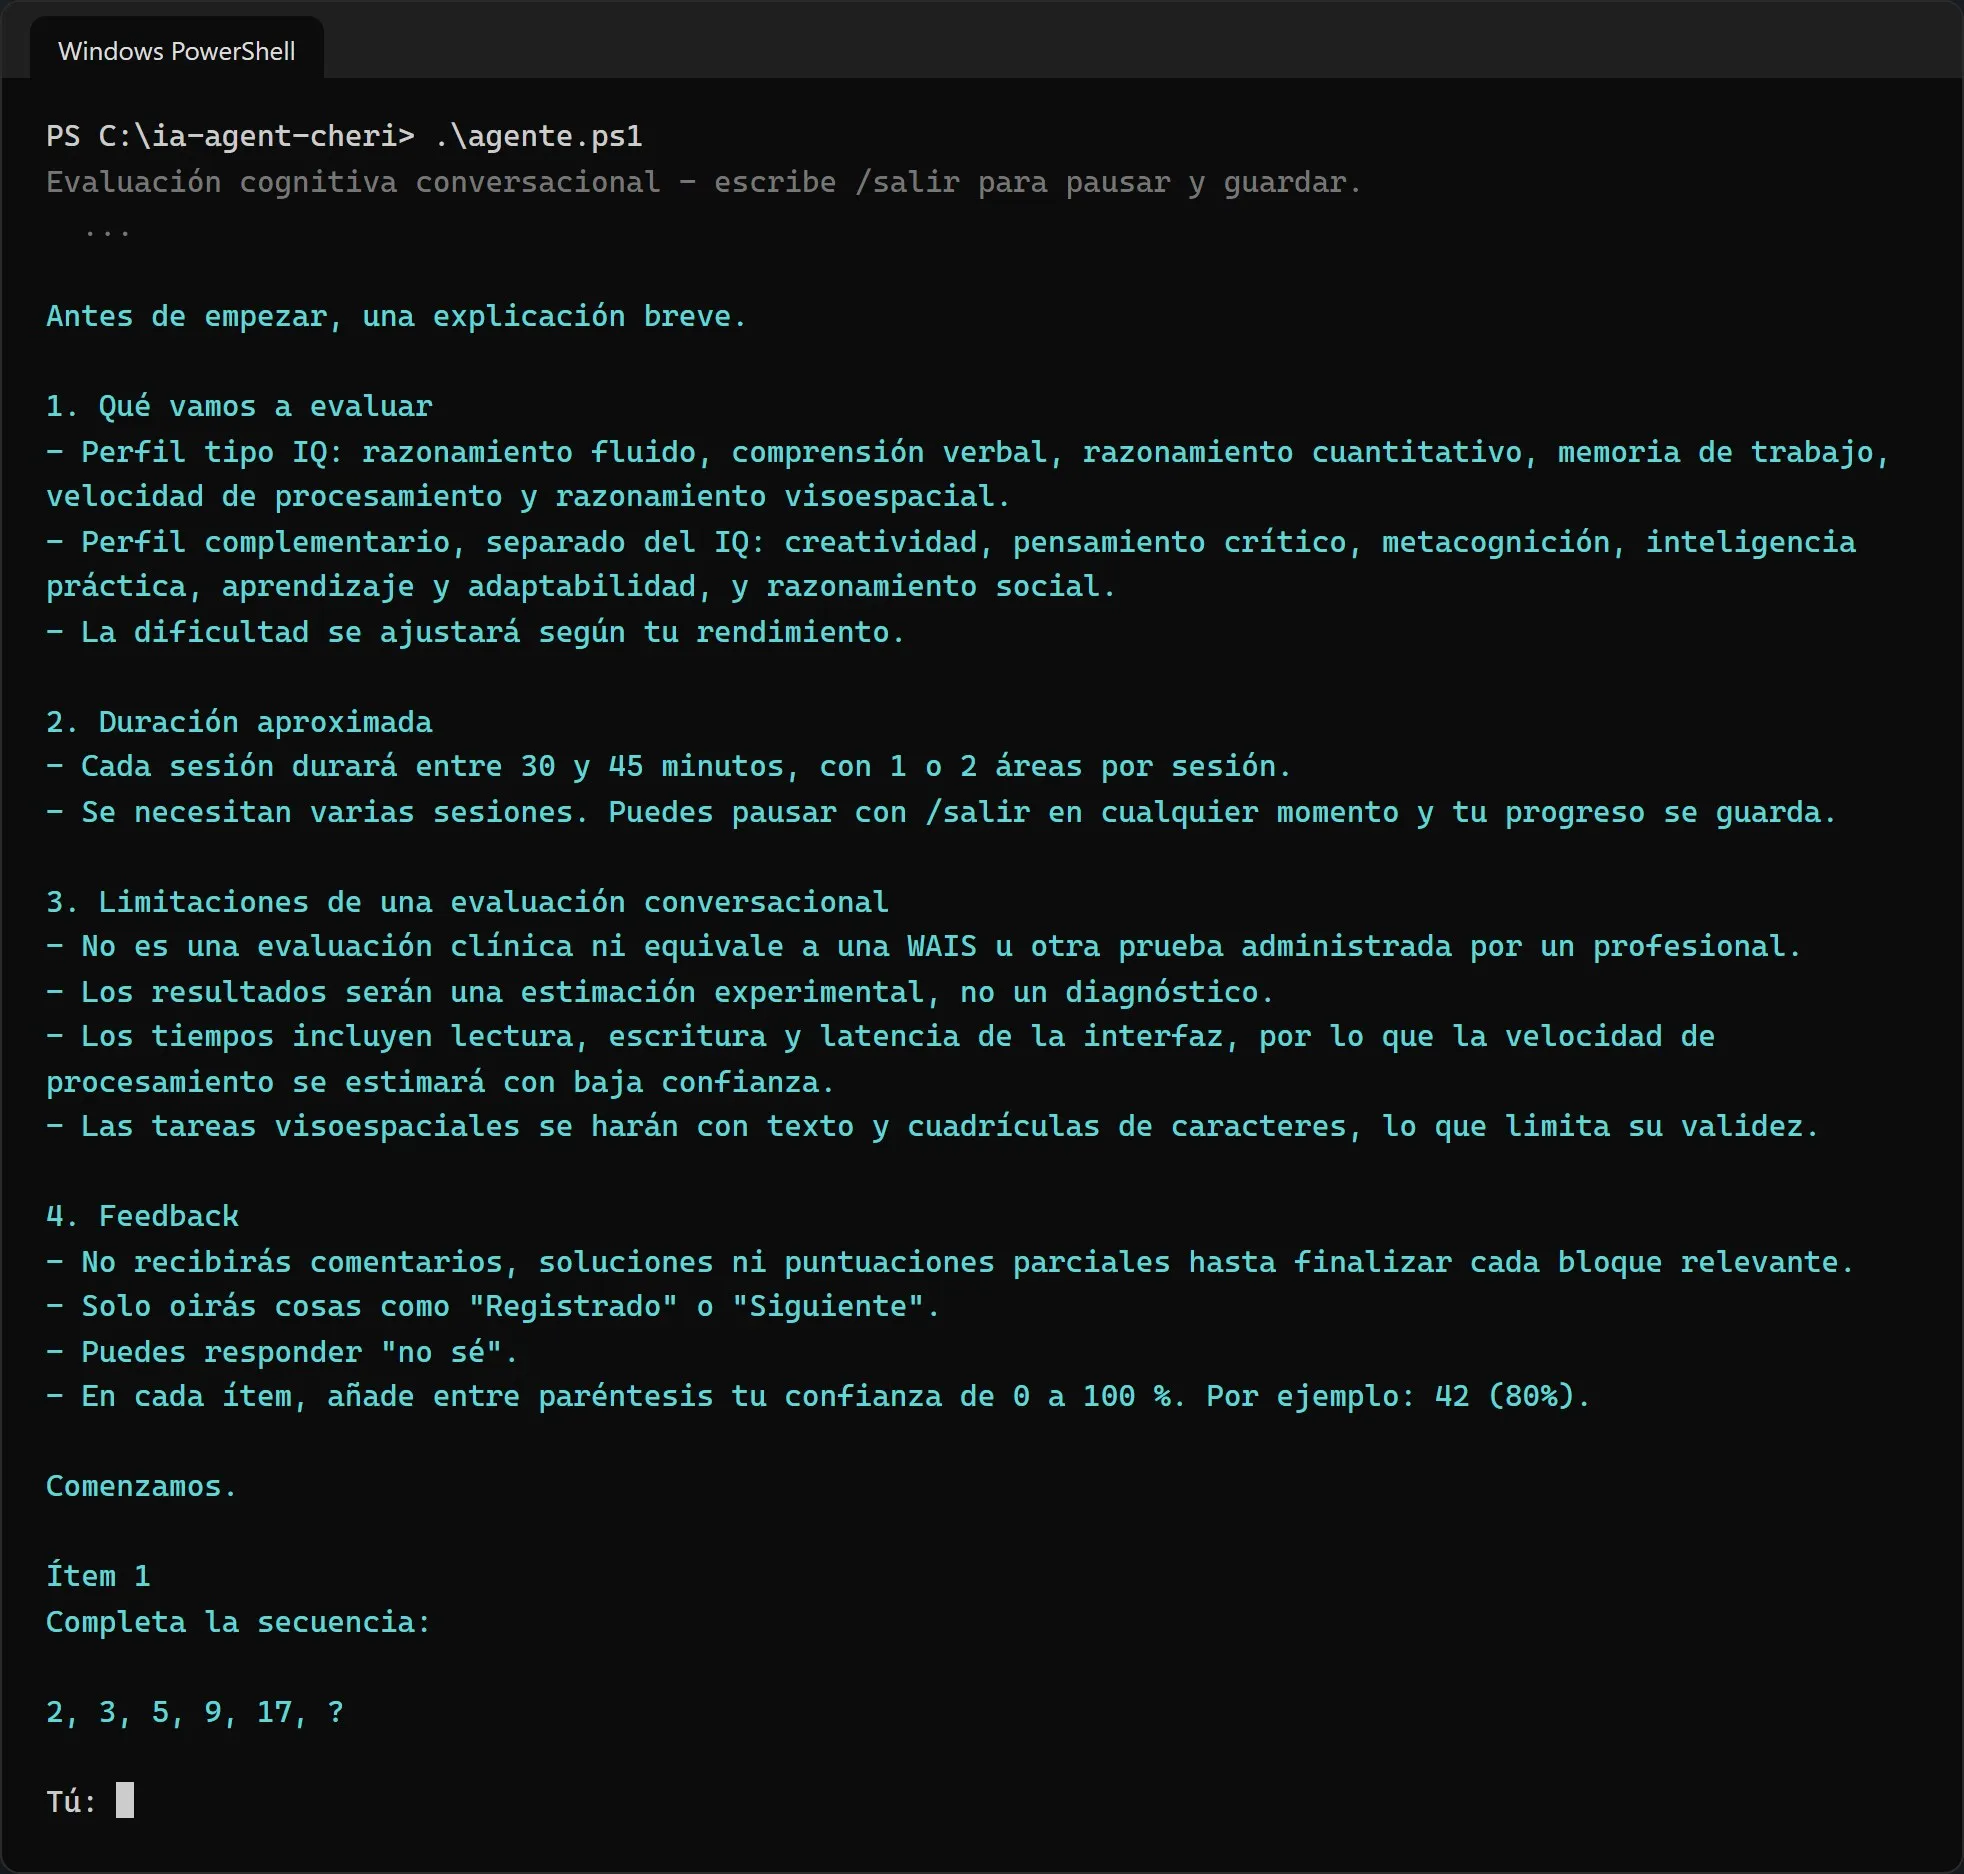
Task: Click the sequence "2, 3, 5, 9, 17, ?"
Action: 195,1712
